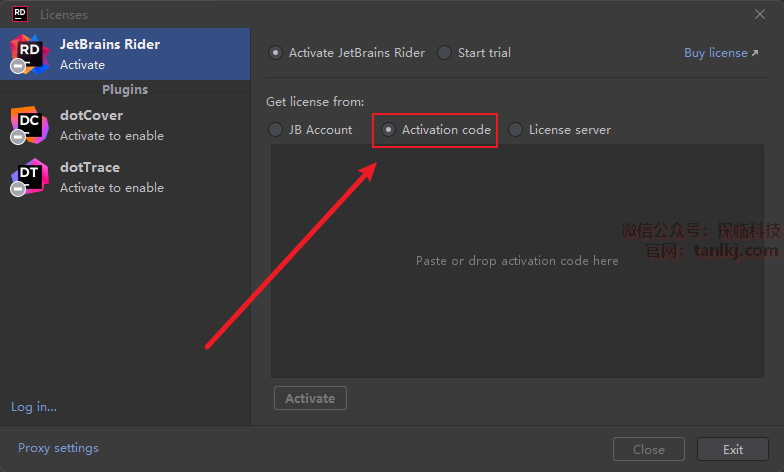Open Proxy settings
This screenshot has height=472, width=784.
pyautogui.click(x=58, y=448)
